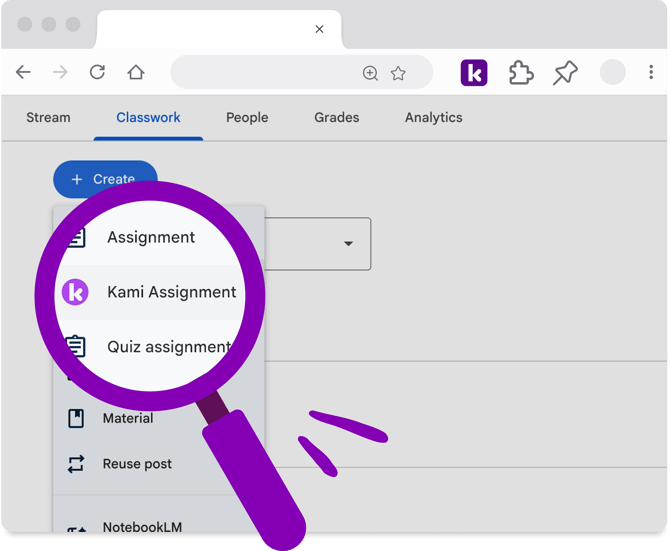Bookmark page with the star icon
Image resolution: width=670 pixels, height=551 pixels.
[398, 73]
